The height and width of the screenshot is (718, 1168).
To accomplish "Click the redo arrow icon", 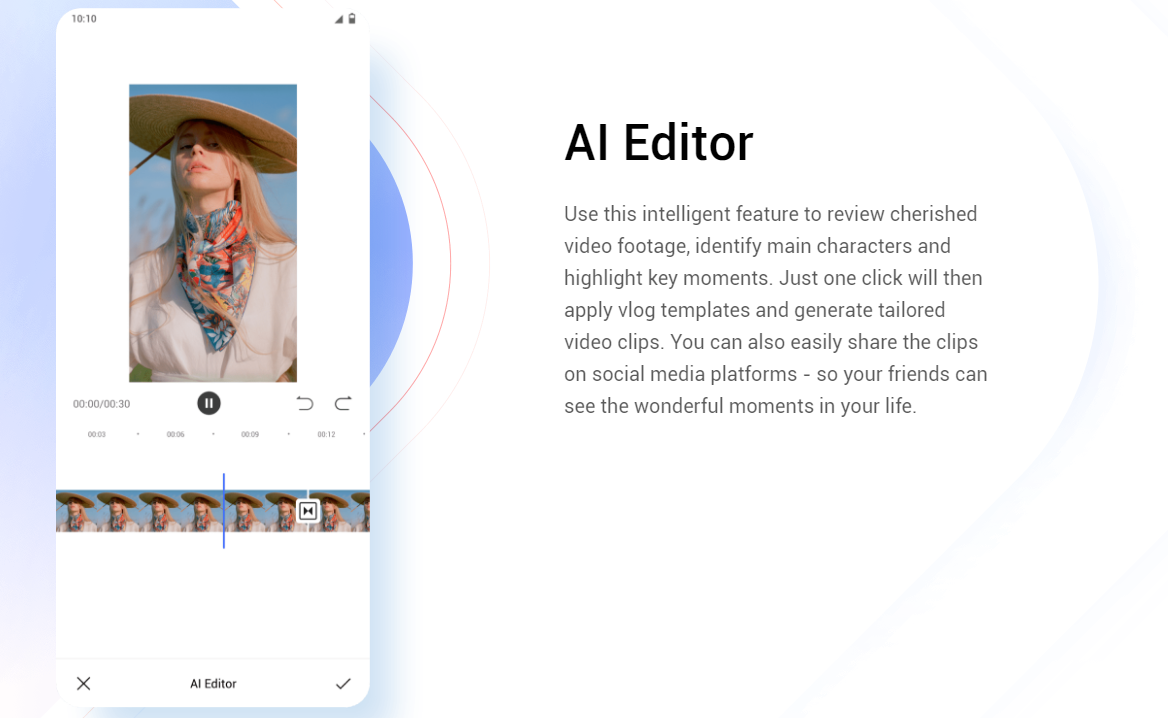I will tap(343, 403).
